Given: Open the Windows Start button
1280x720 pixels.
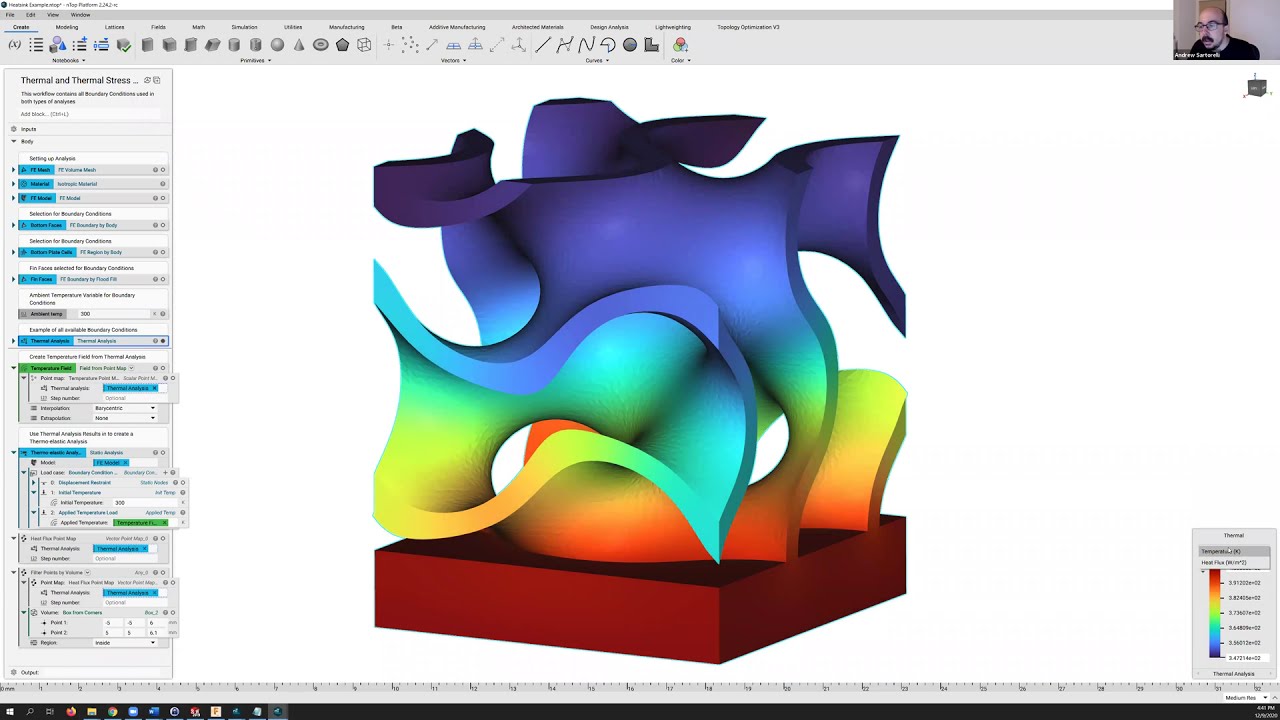Looking at the screenshot, I should coord(8,712).
